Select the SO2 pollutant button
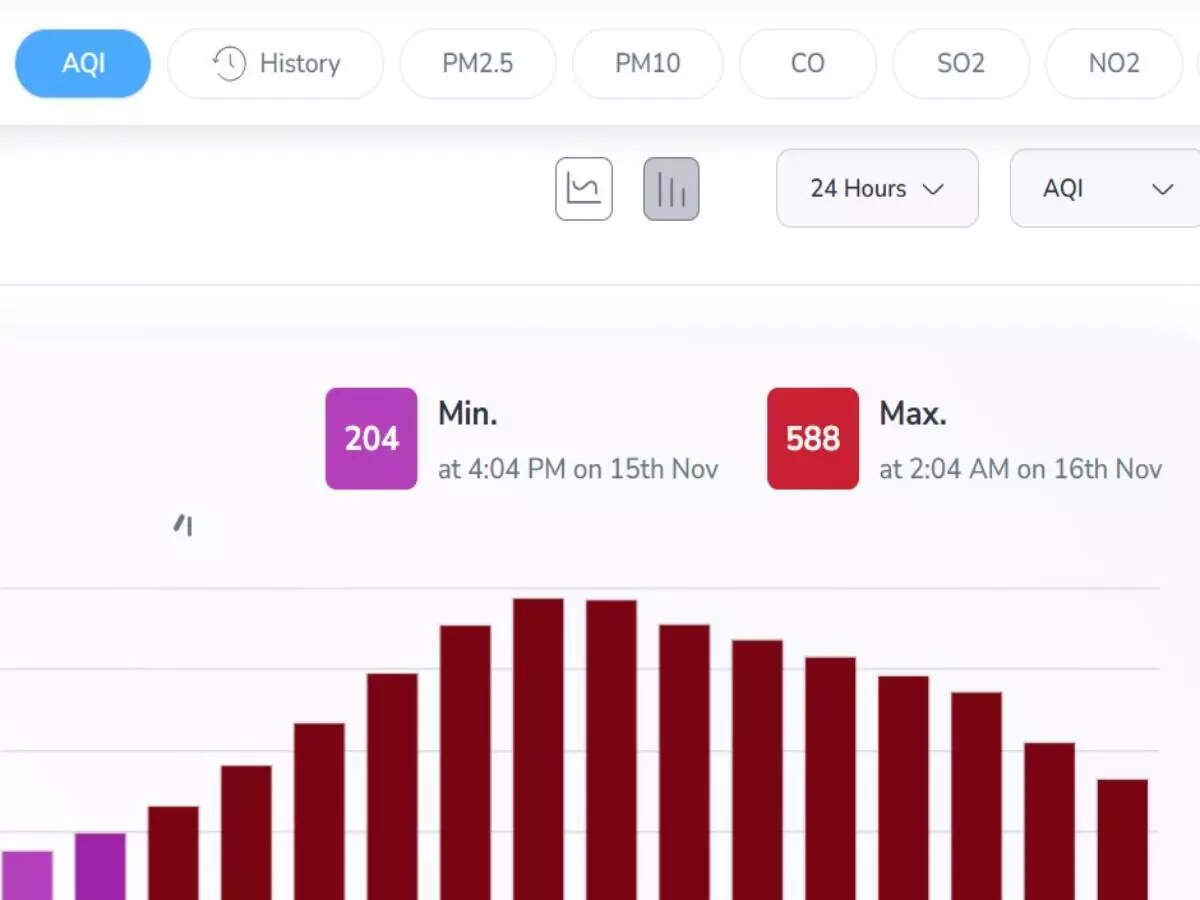 (961, 63)
